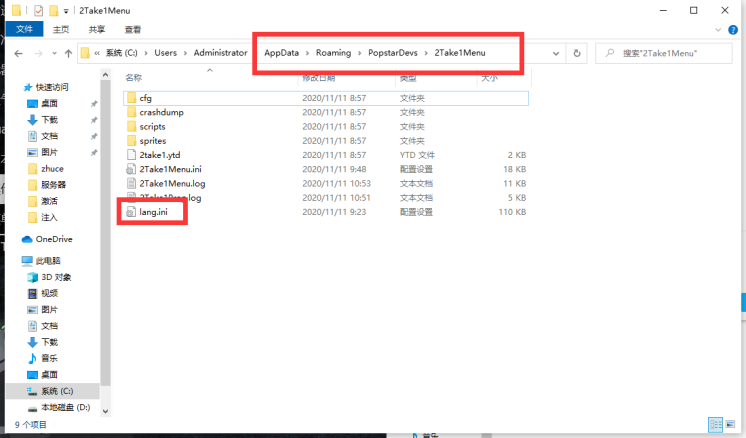Click the 110 KB size cell
The width and height of the screenshot is (746, 438).
512,212
